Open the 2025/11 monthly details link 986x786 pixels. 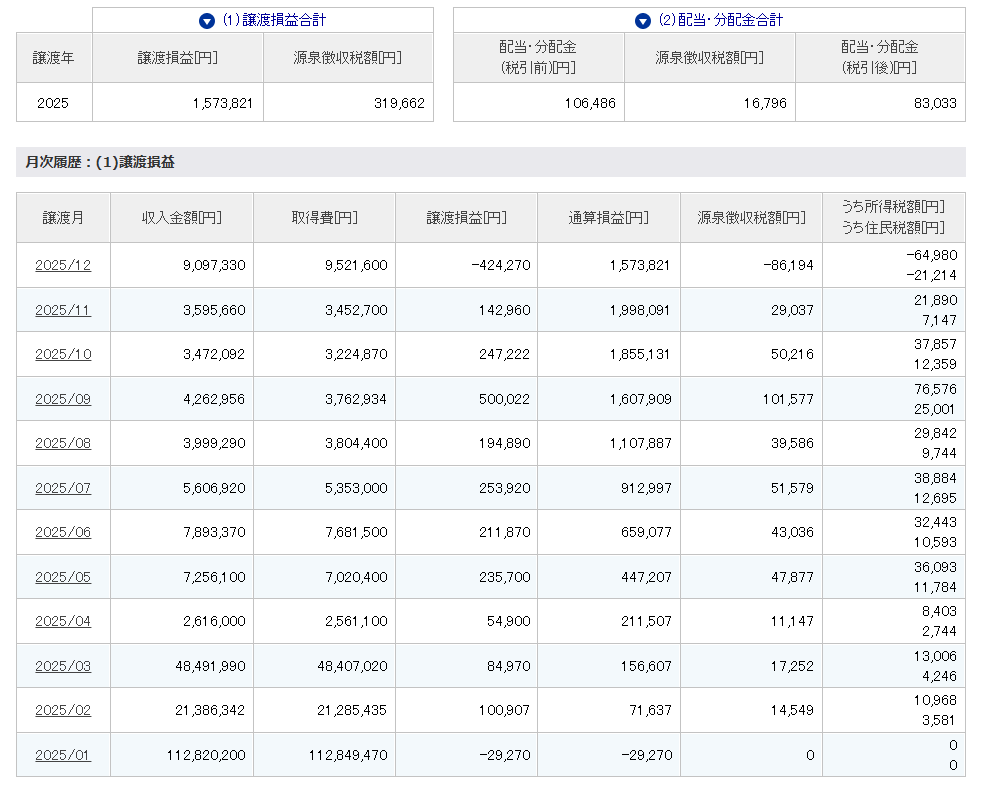click(x=63, y=310)
